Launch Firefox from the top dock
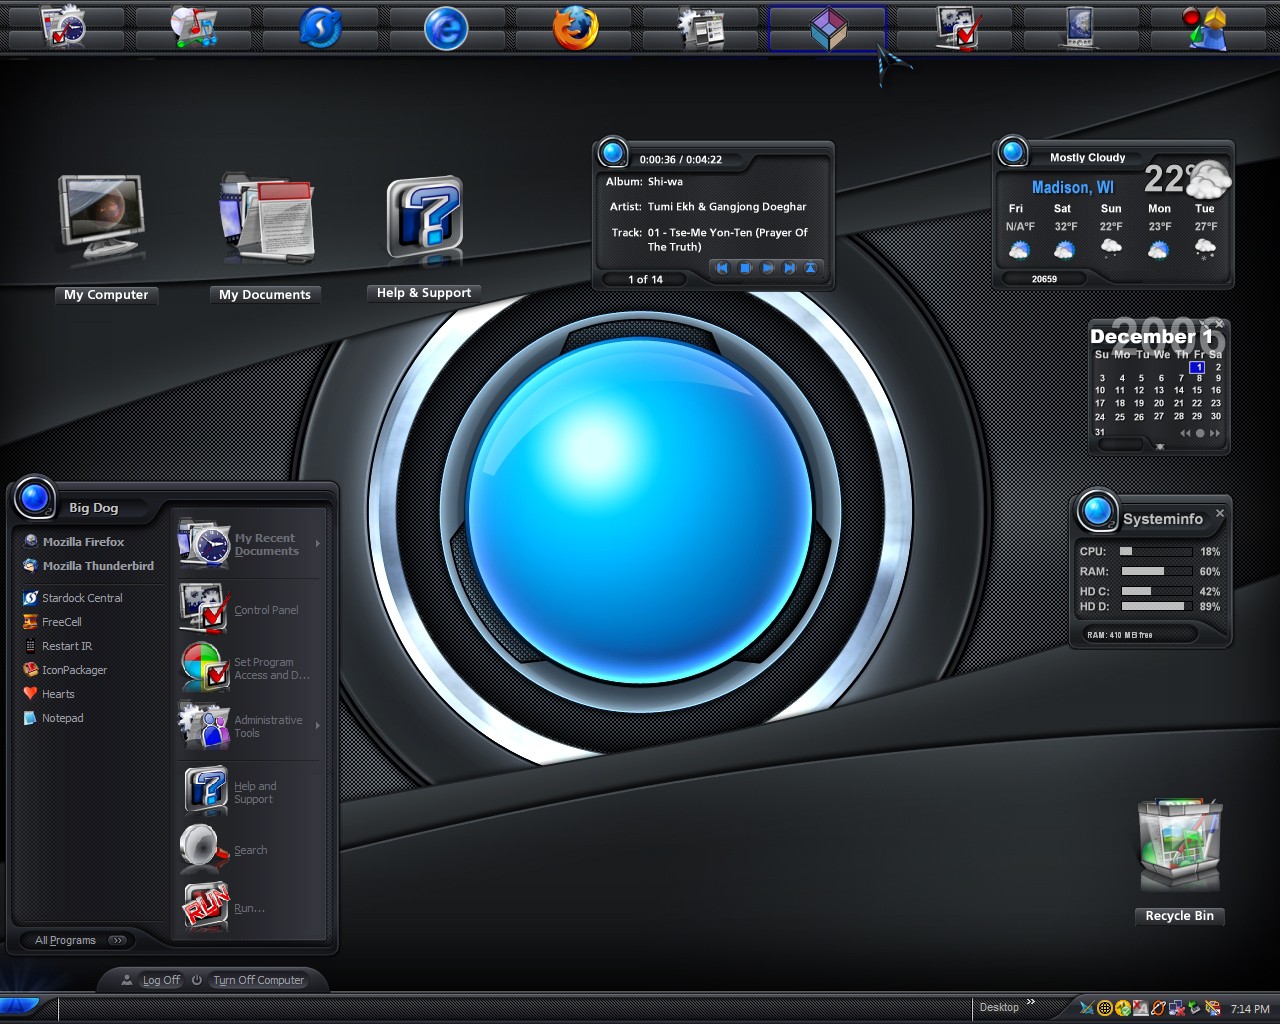This screenshot has height=1024, width=1280. point(575,27)
